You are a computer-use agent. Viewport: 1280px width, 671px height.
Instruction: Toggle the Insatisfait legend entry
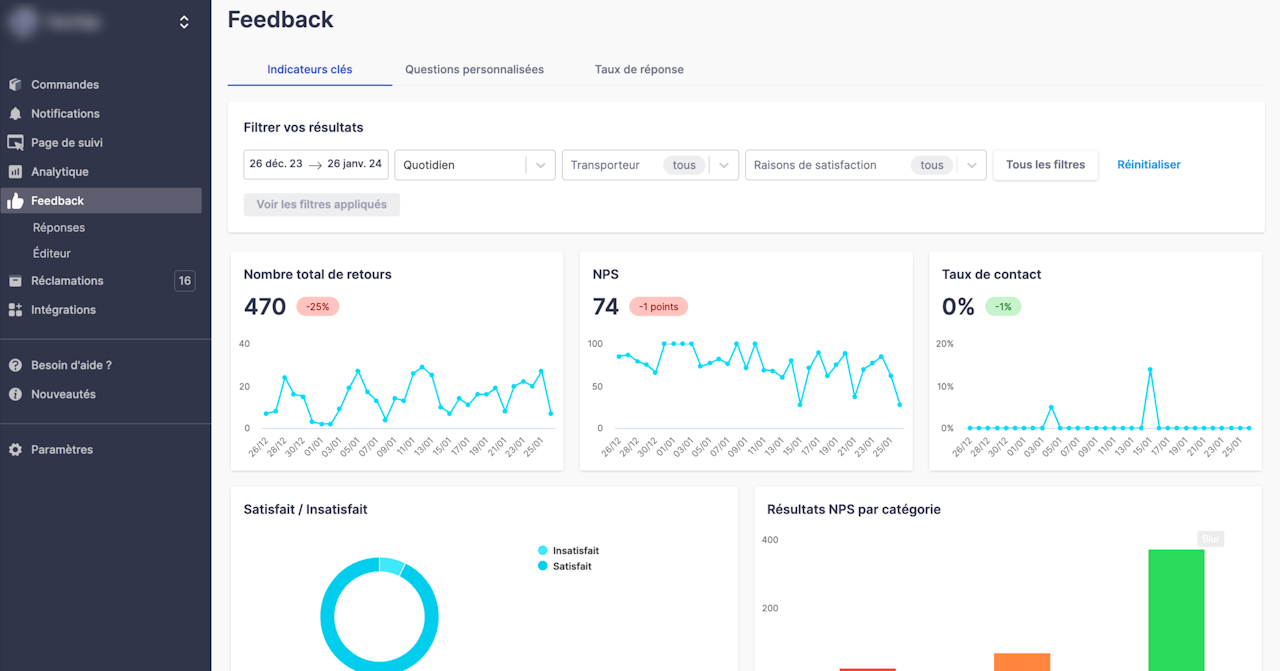click(568, 551)
